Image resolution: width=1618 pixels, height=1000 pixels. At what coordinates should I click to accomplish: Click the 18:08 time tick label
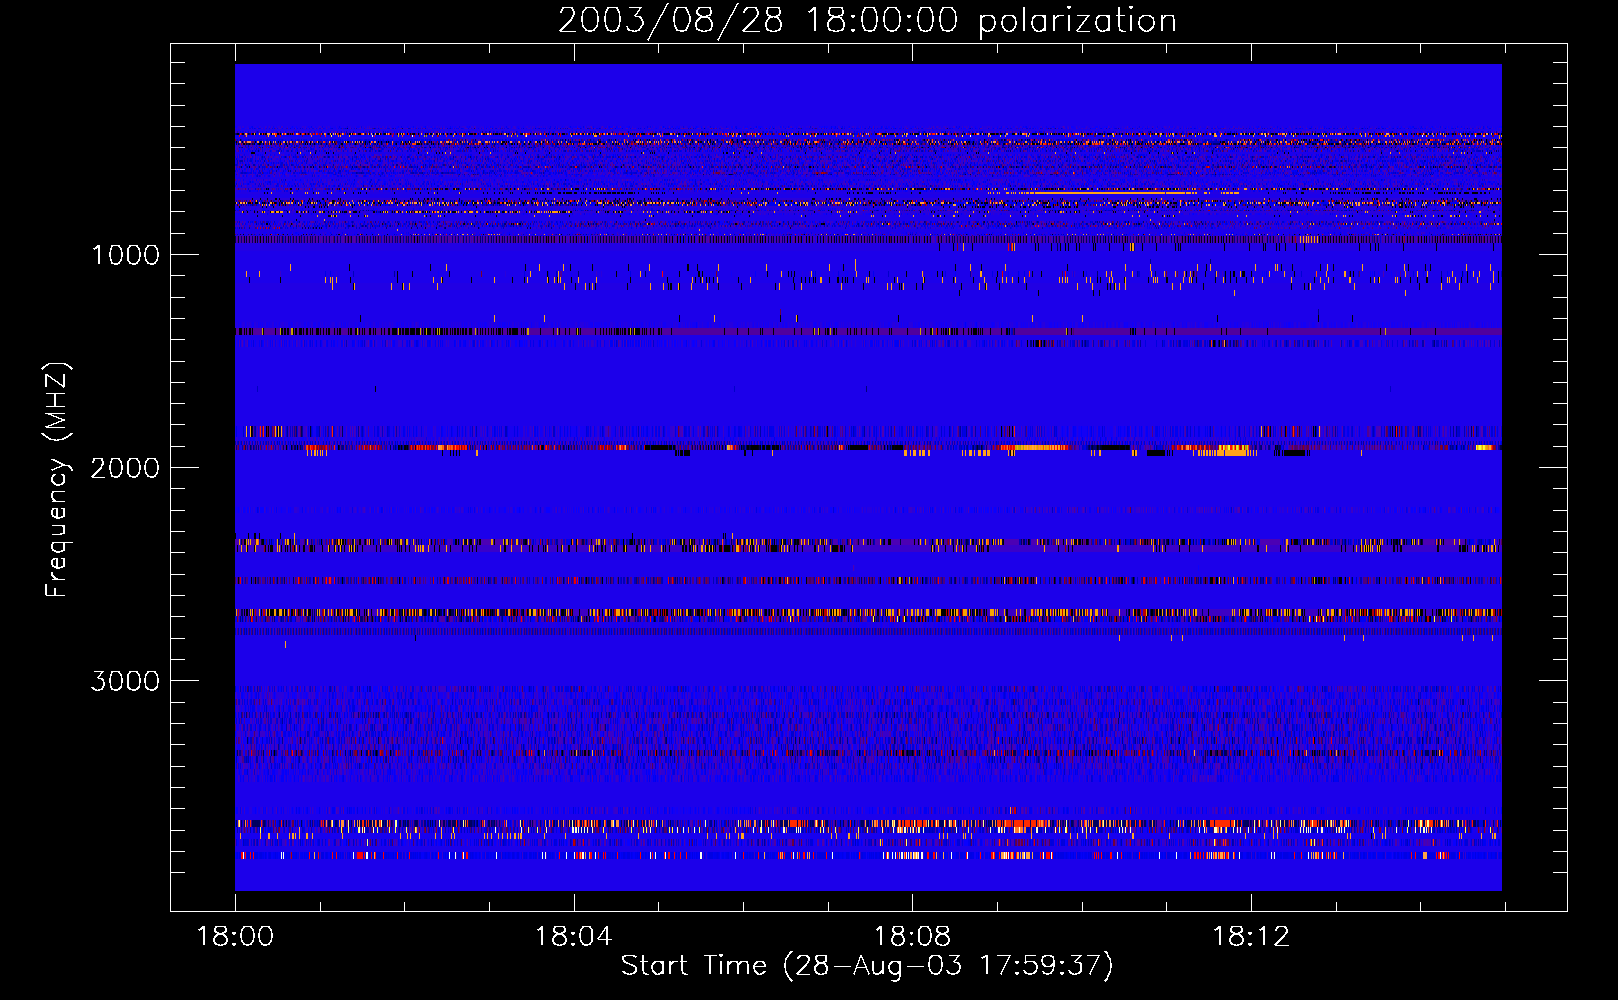point(912,937)
